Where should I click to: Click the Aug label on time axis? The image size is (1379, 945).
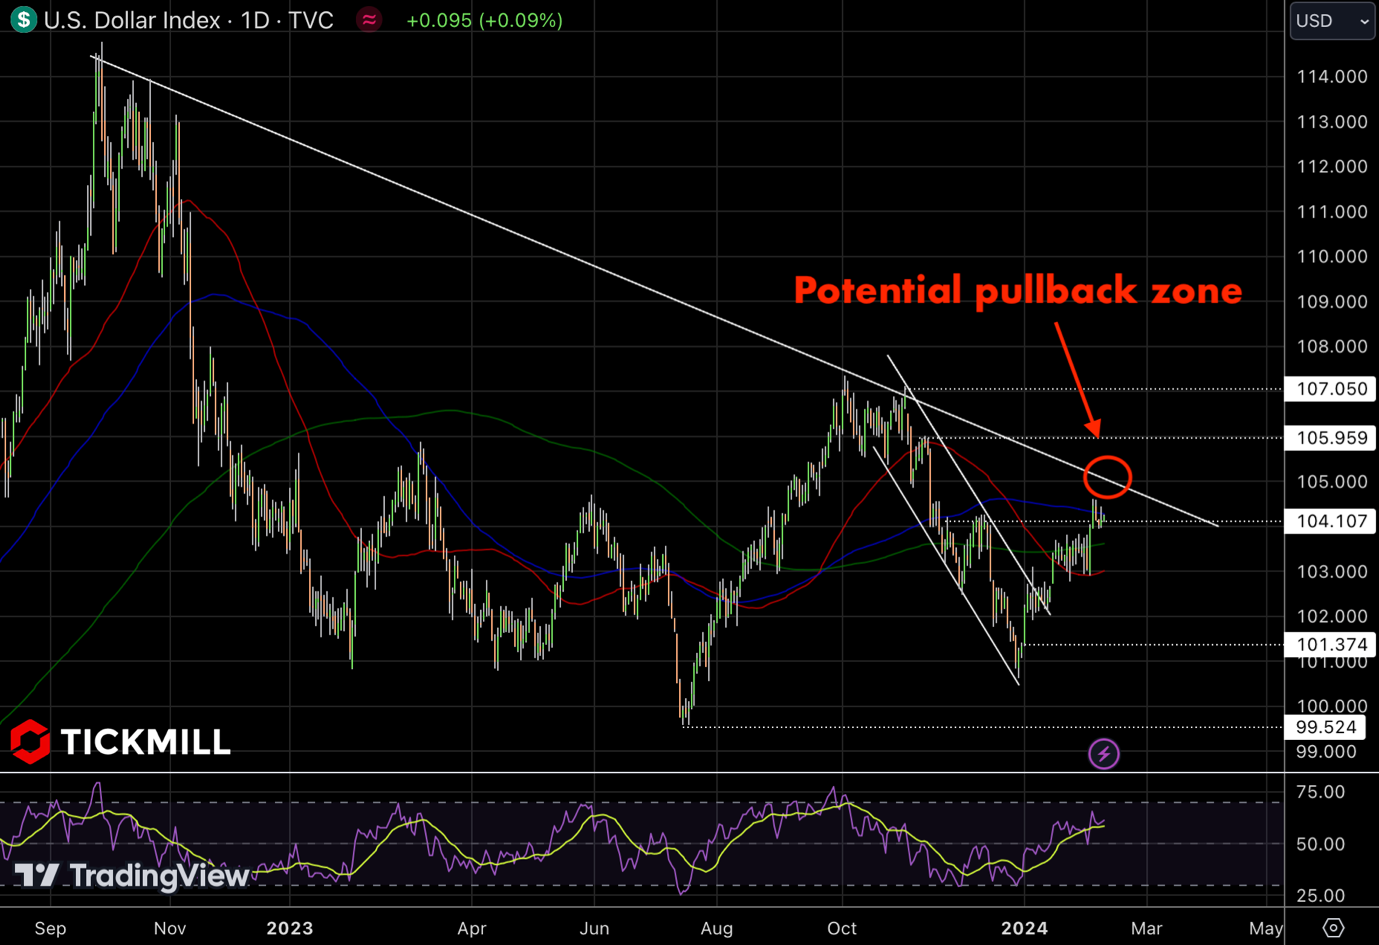pos(717,928)
